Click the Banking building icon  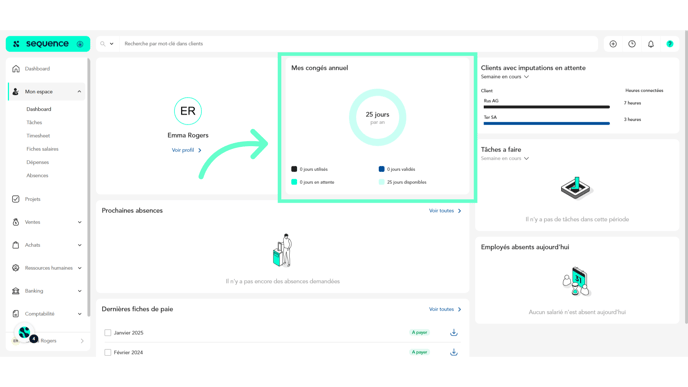(x=16, y=290)
